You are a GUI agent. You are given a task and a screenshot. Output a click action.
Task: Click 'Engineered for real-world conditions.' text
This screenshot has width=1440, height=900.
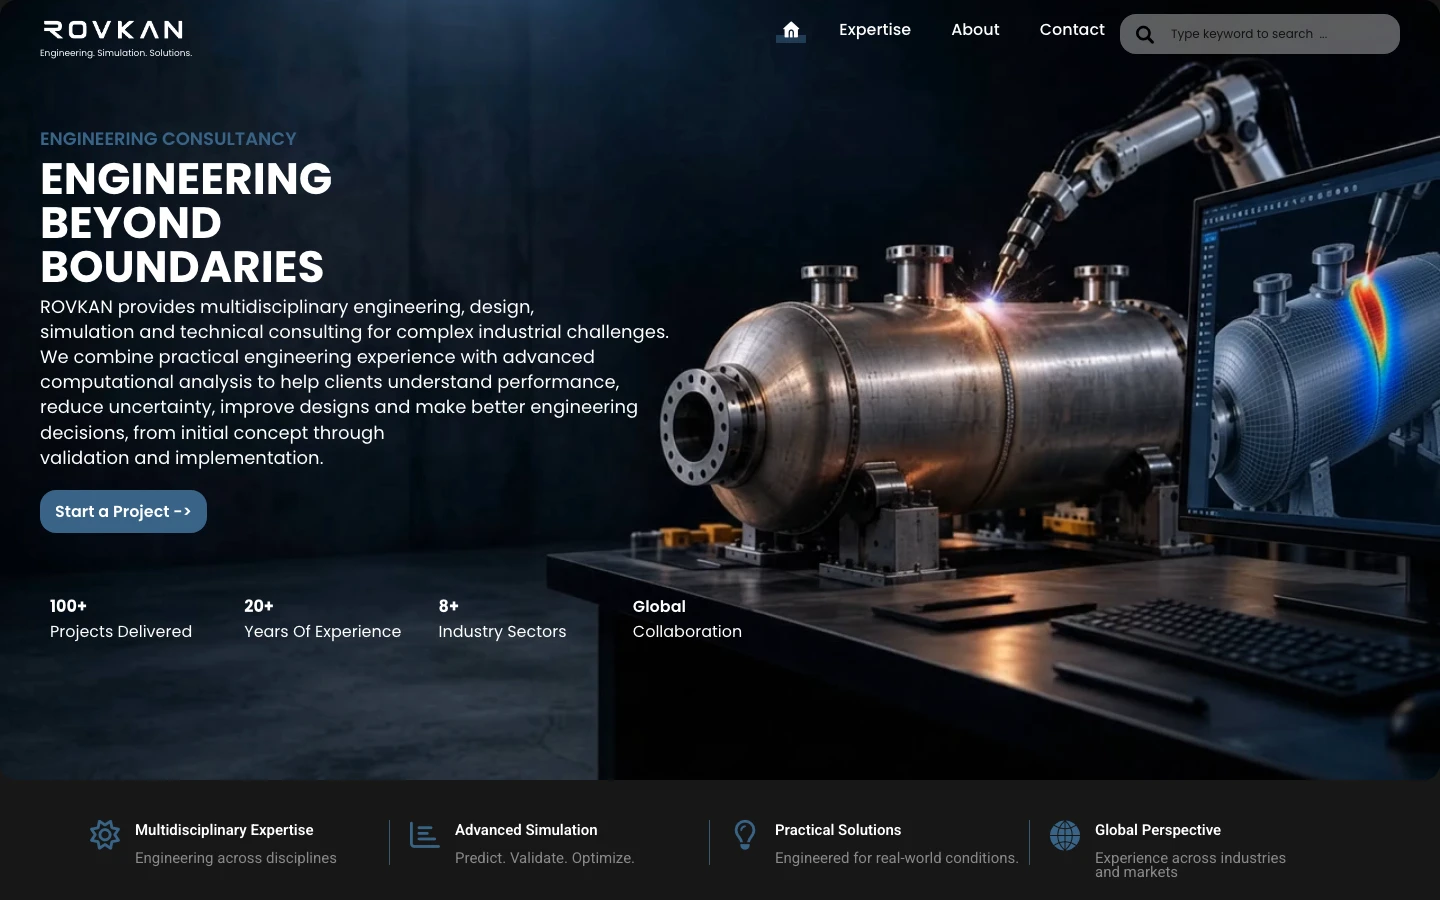point(897,858)
